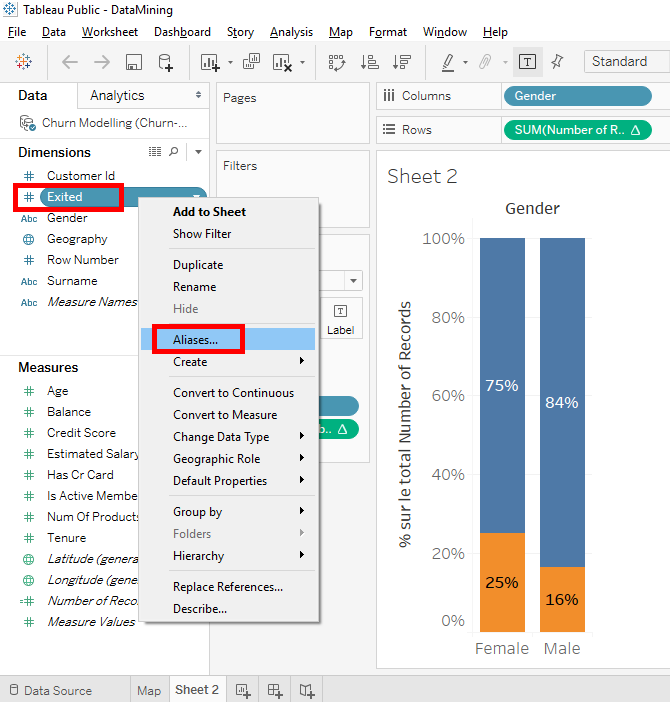Image resolution: width=670 pixels, height=702 pixels.
Task: Expand the Change Data Type submenu
Action: [x=238, y=437]
